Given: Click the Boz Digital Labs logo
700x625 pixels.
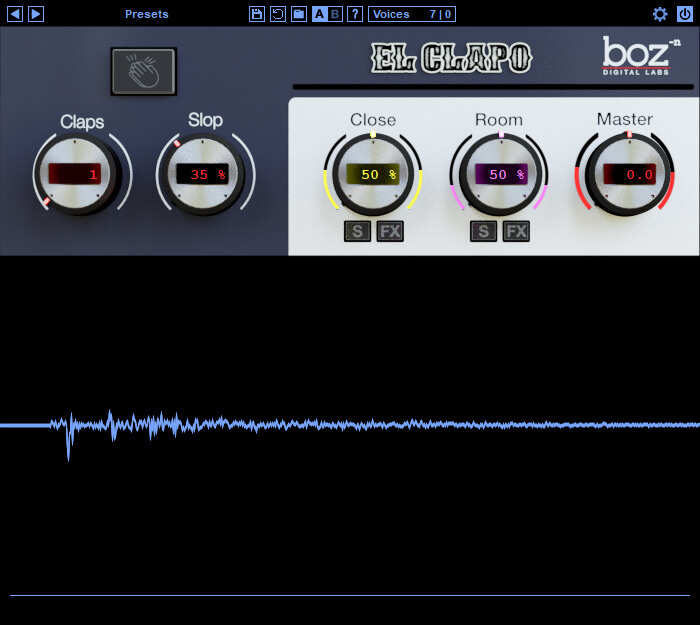Looking at the screenshot, I should click(x=641, y=56).
